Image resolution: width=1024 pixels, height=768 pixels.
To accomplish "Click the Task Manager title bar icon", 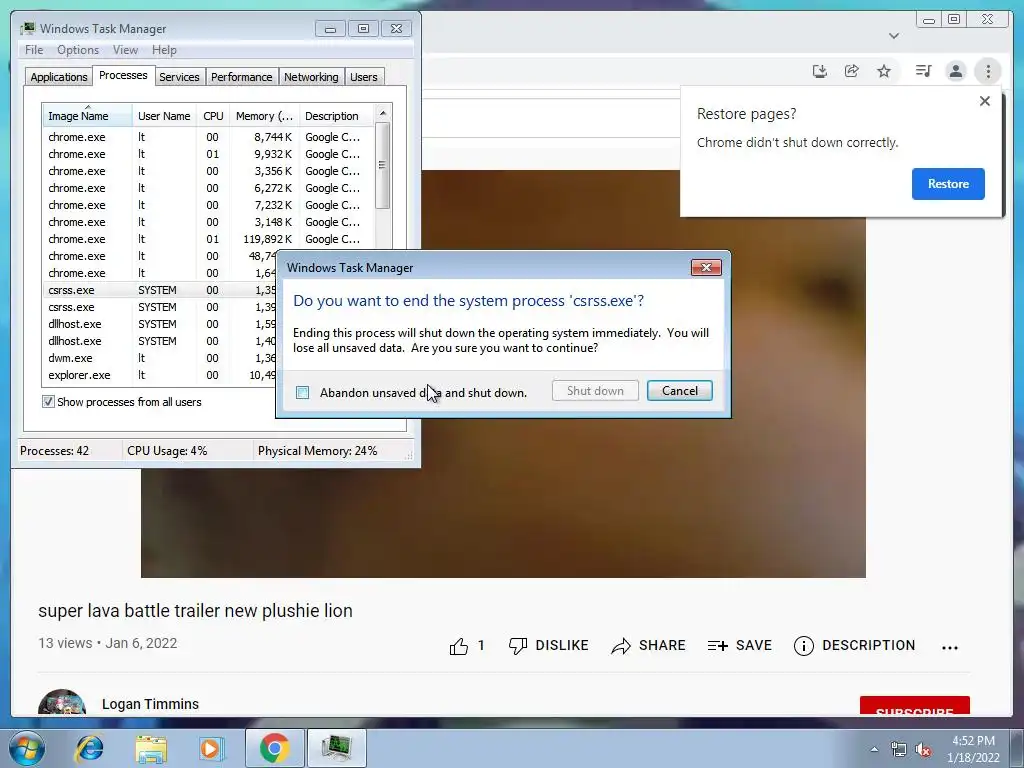I will coord(28,29).
